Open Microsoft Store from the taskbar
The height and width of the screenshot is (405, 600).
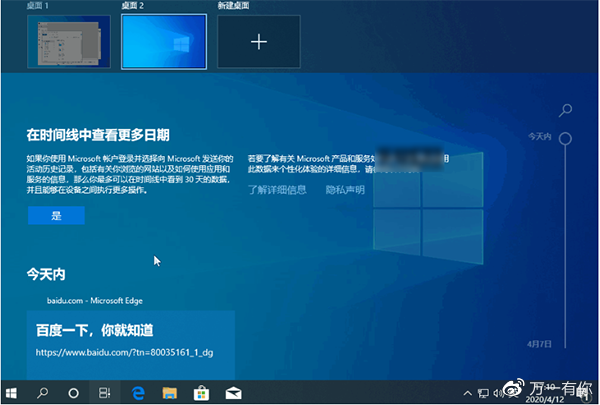[200, 393]
